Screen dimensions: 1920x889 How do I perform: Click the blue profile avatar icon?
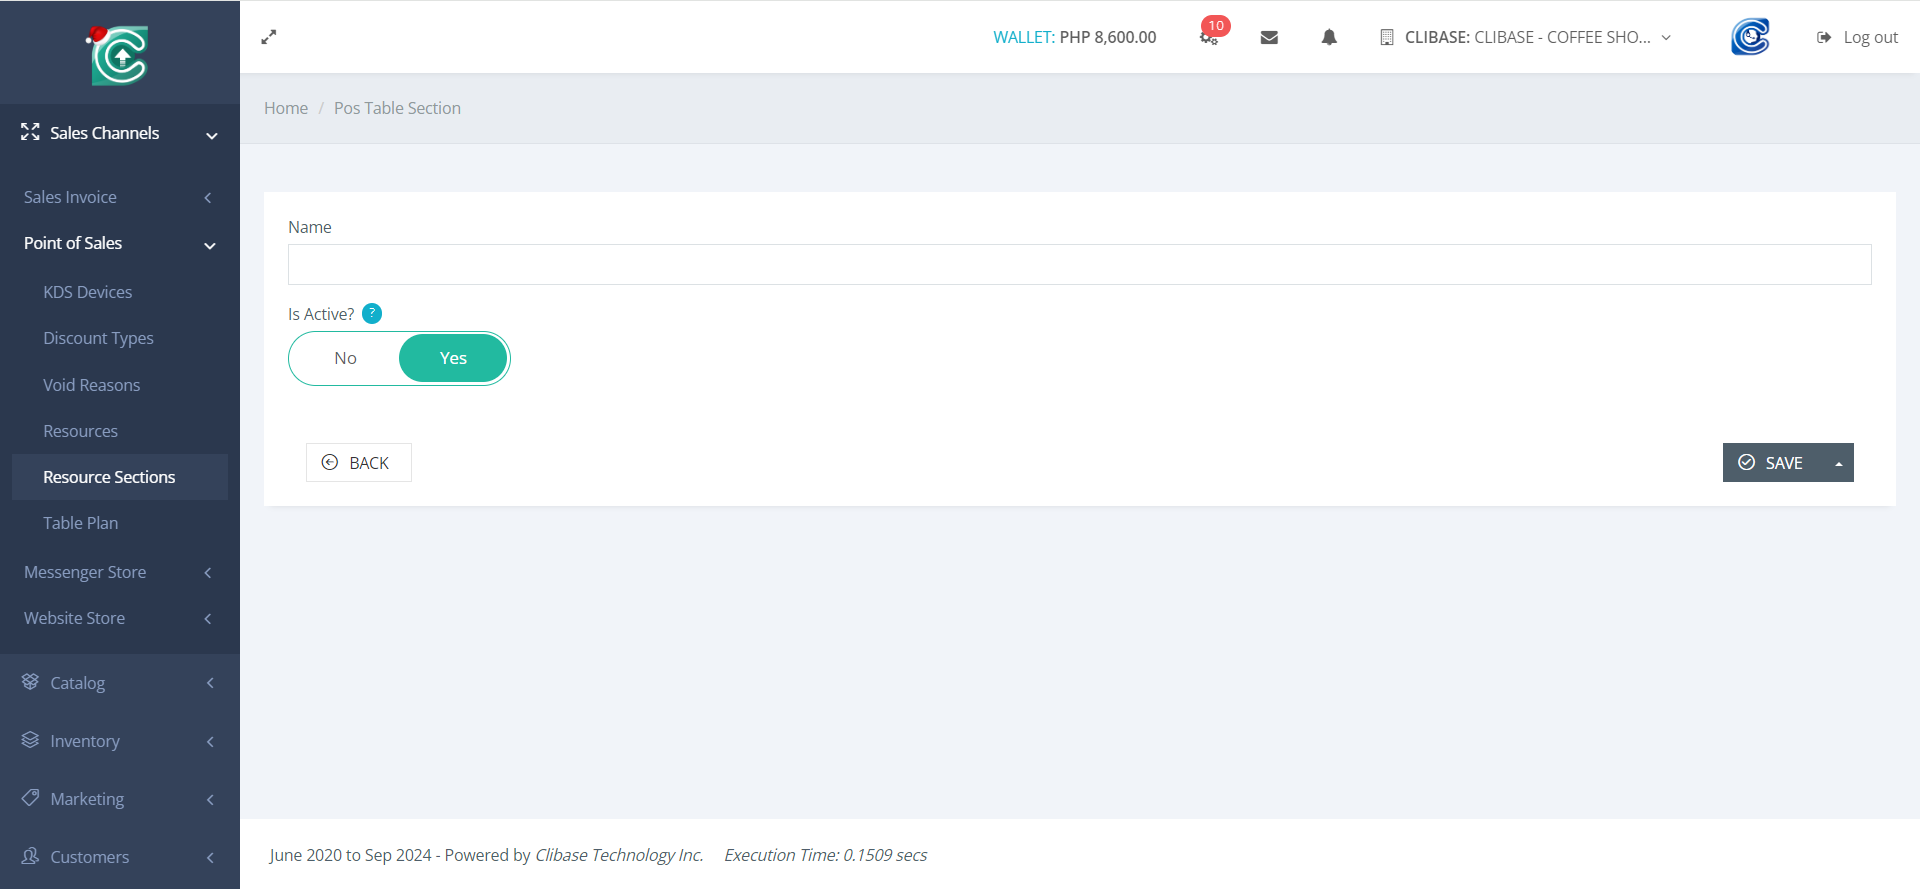click(1750, 37)
